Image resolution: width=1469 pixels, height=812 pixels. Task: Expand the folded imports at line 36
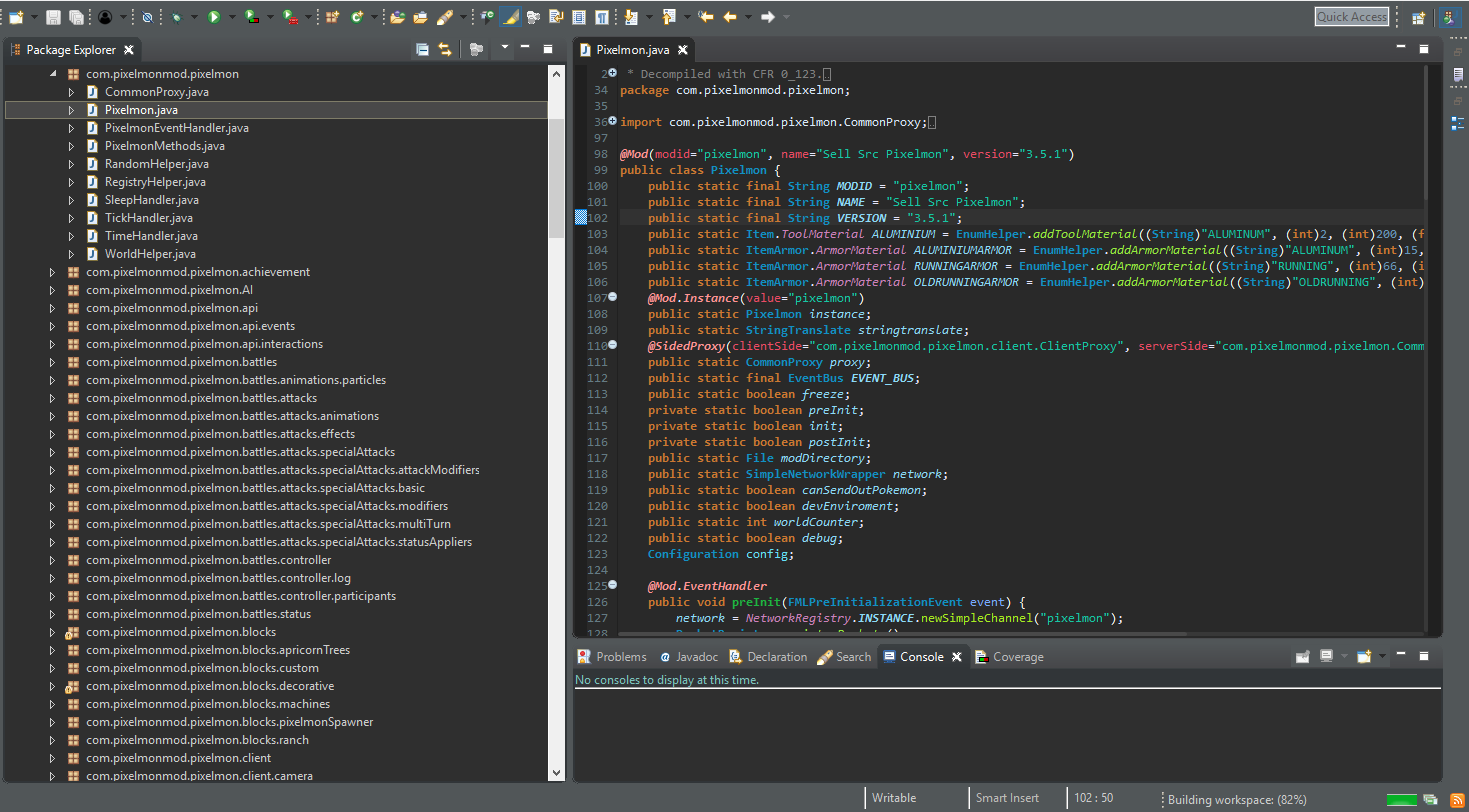pyautogui.click(x=613, y=121)
